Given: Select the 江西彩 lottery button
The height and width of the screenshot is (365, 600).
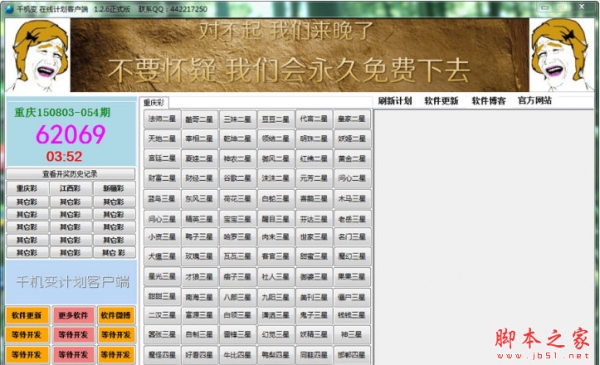Looking at the screenshot, I should [70, 188].
